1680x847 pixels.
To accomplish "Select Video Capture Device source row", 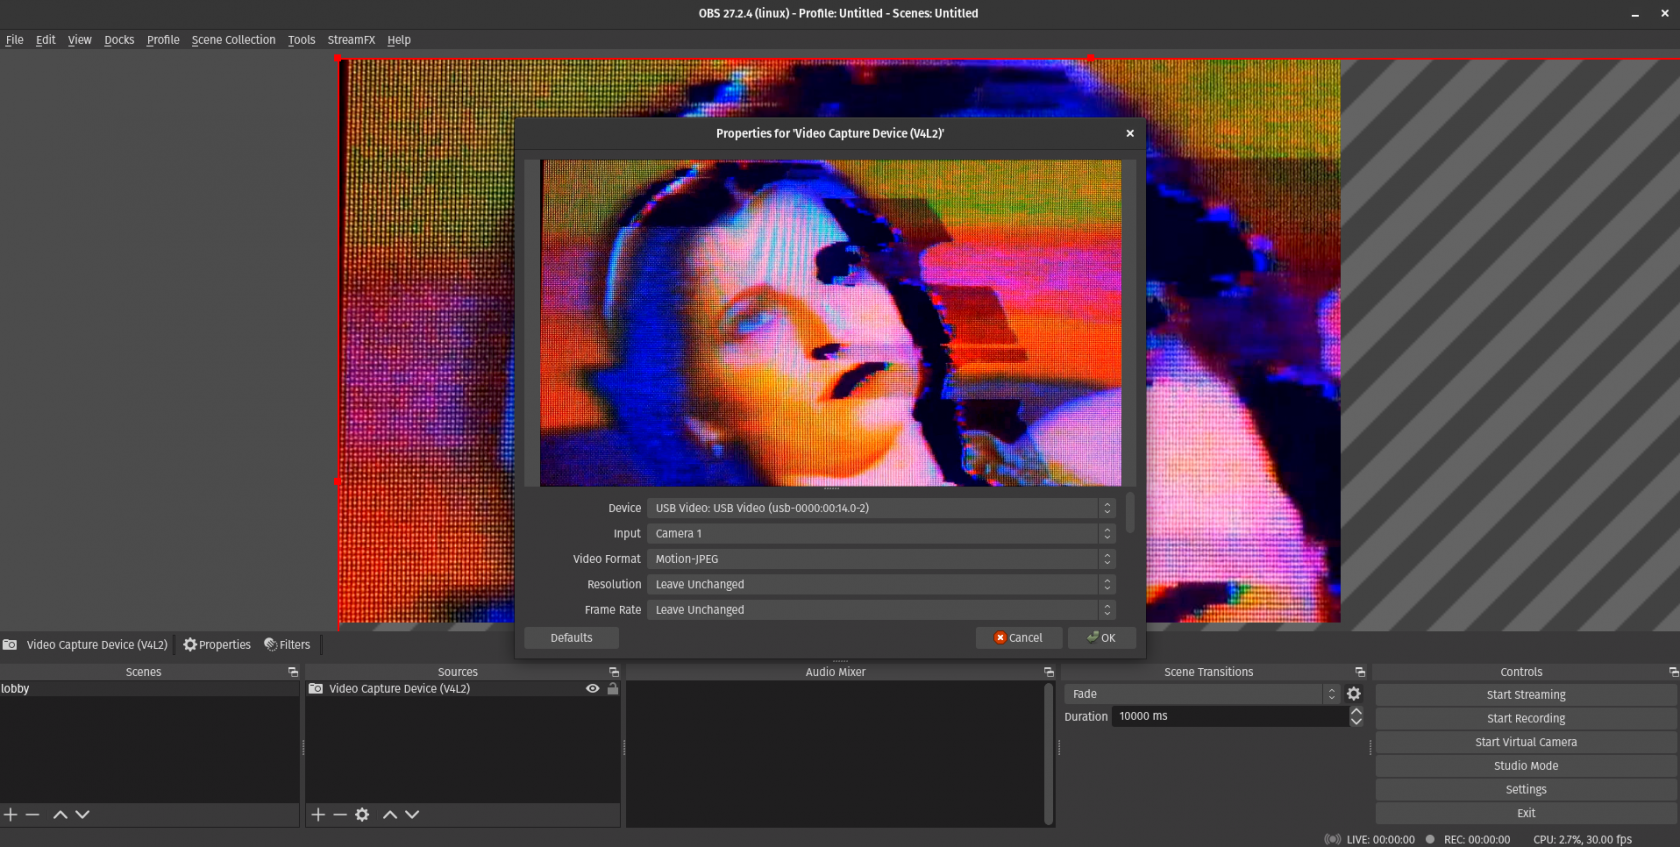I will (463, 689).
